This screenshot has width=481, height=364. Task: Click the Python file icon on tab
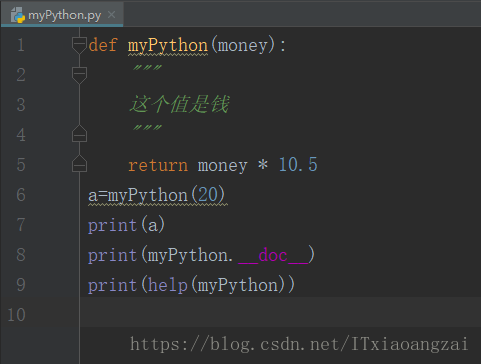click(18, 15)
